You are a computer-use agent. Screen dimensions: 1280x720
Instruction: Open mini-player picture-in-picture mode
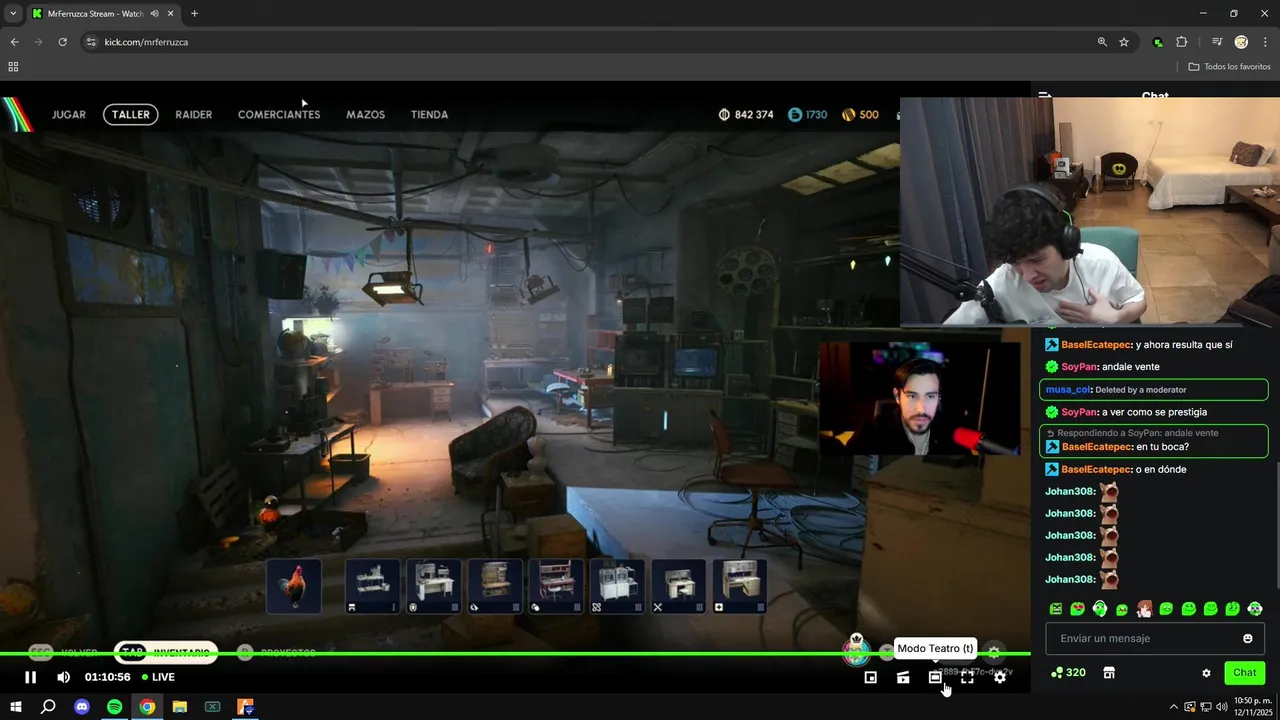click(x=871, y=677)
